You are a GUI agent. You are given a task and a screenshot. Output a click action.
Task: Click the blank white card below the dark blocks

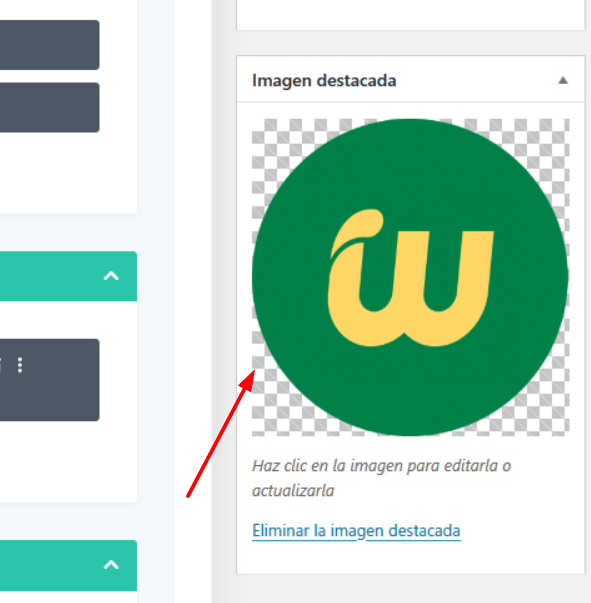68,173
